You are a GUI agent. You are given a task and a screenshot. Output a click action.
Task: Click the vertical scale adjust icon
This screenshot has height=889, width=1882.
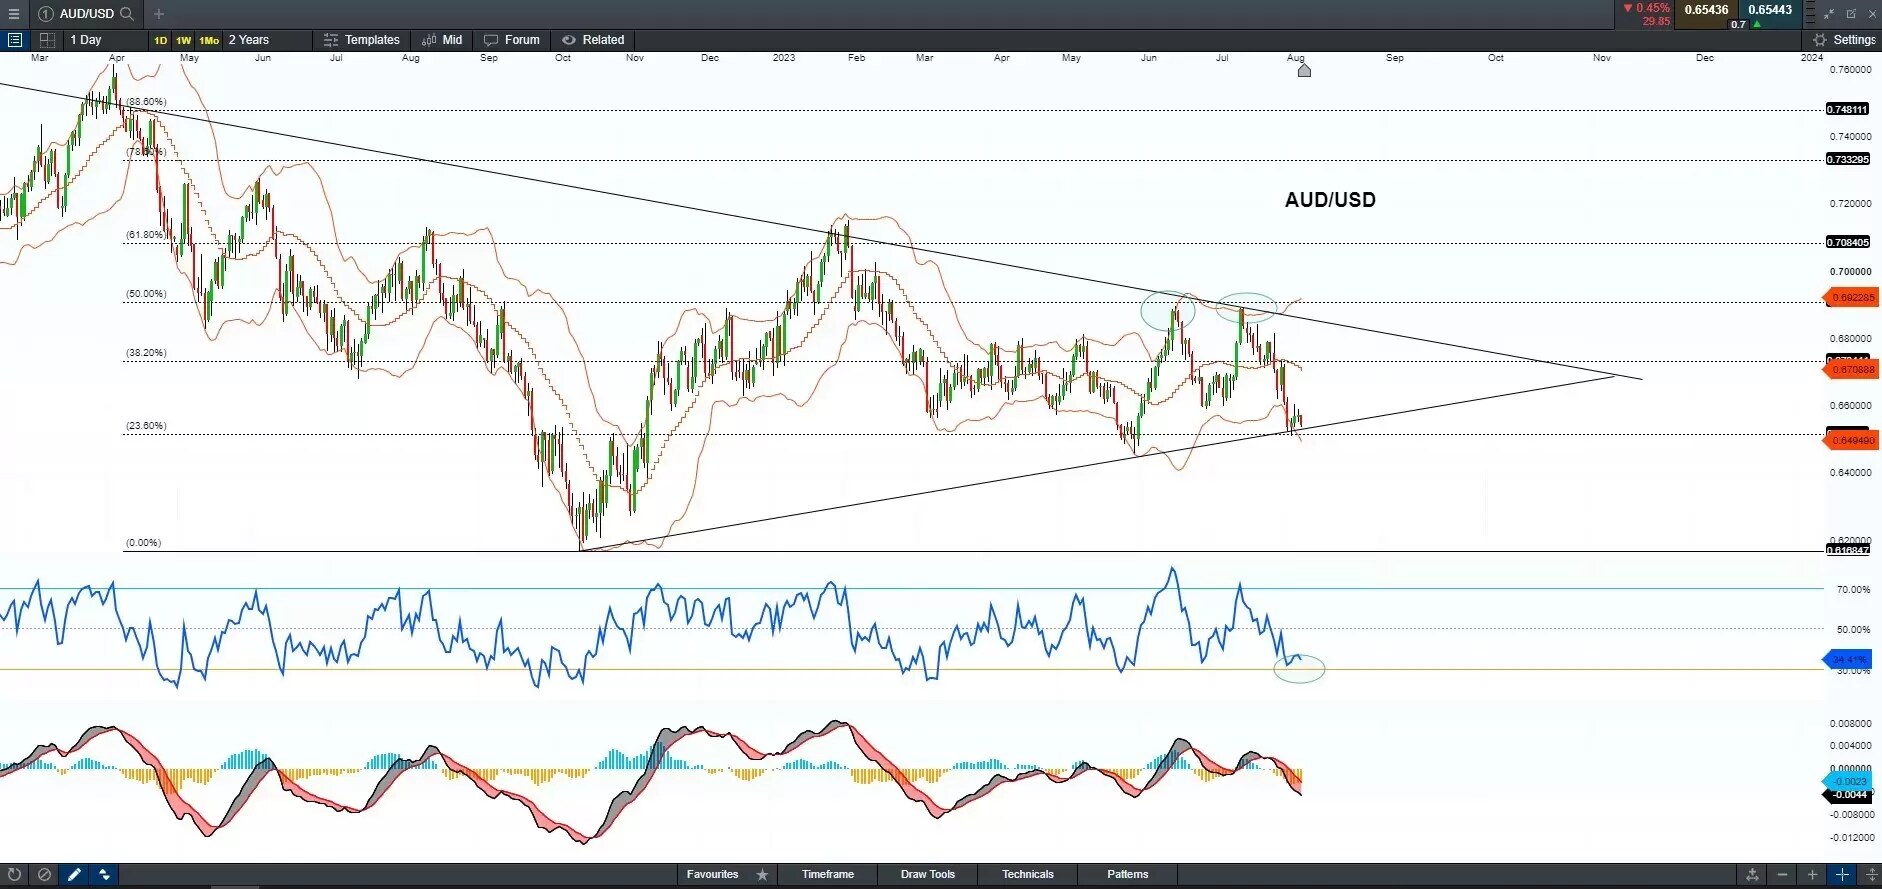point(1871,875)
